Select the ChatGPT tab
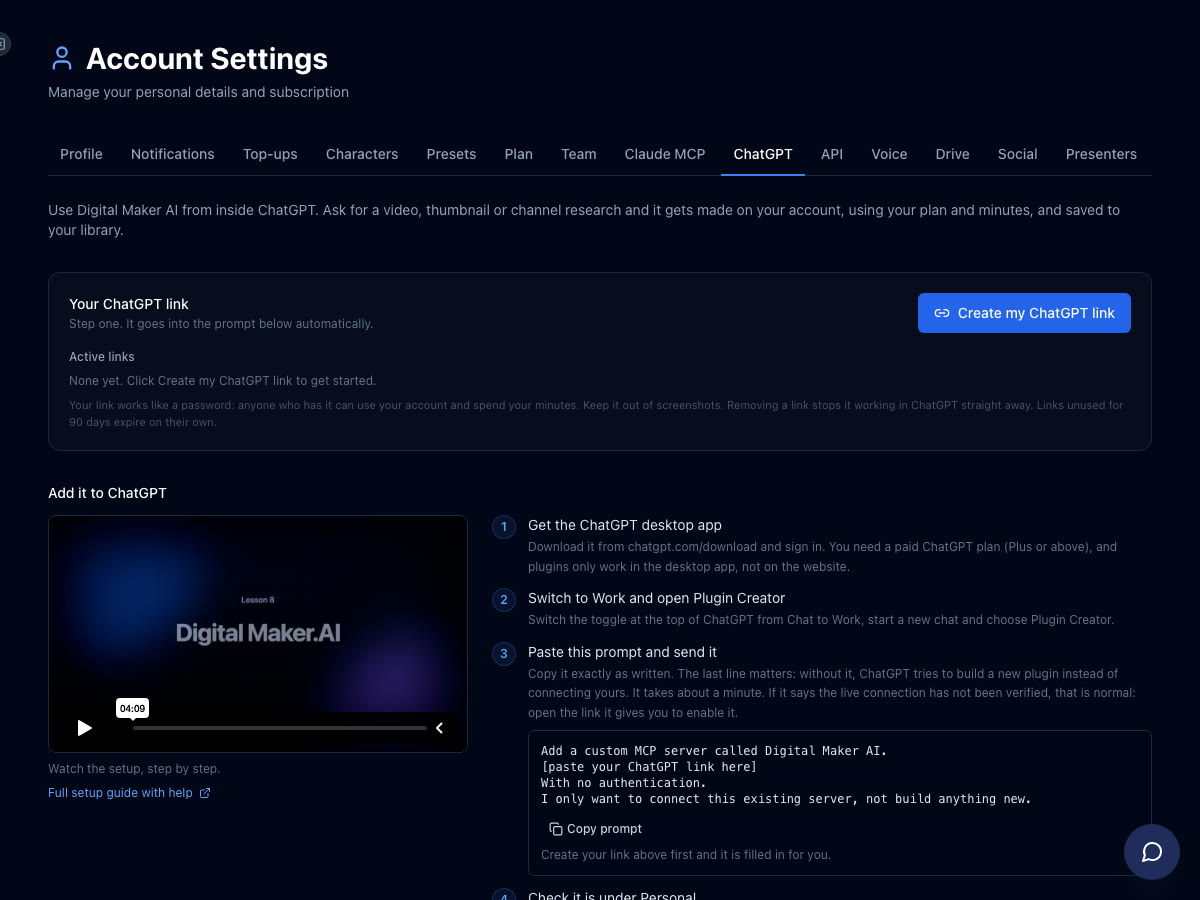This screenshot has height=900, width=1200. point(763,154)
